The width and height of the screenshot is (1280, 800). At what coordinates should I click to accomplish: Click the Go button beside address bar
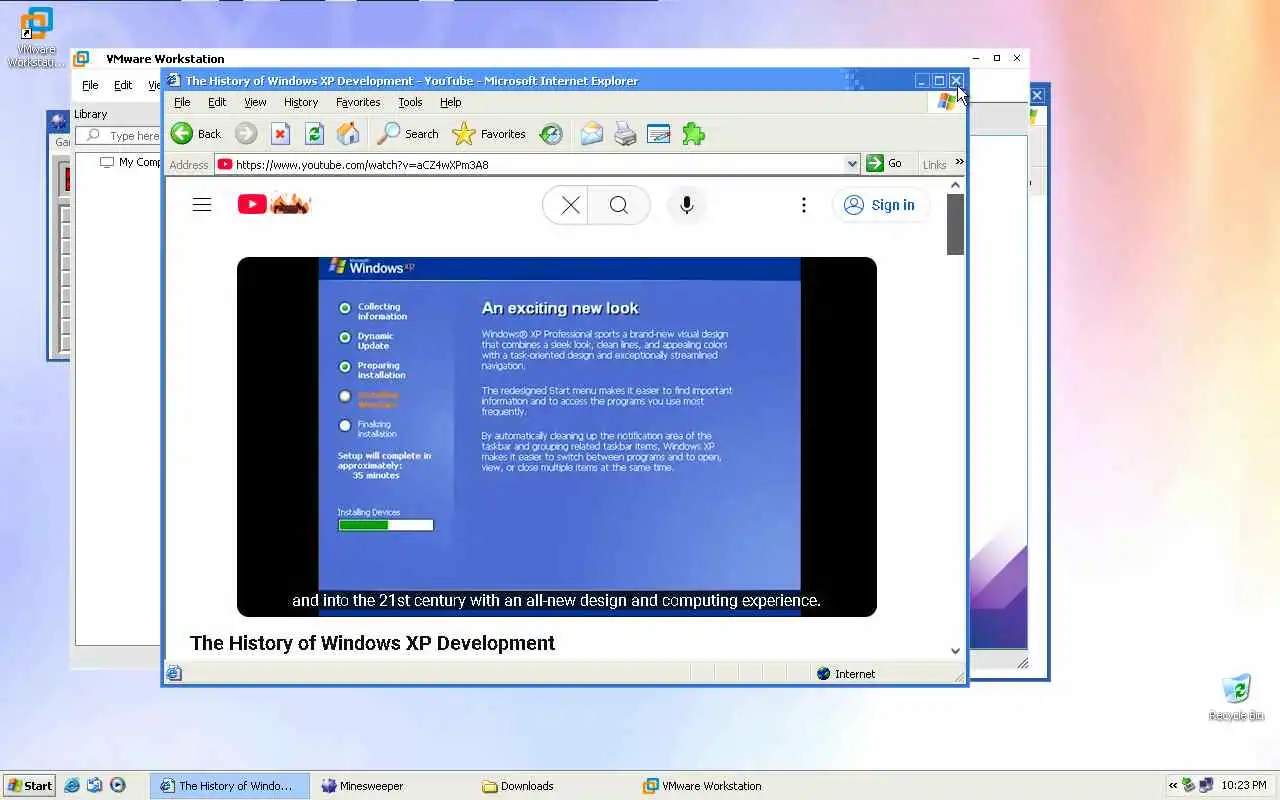coord(885,163)
